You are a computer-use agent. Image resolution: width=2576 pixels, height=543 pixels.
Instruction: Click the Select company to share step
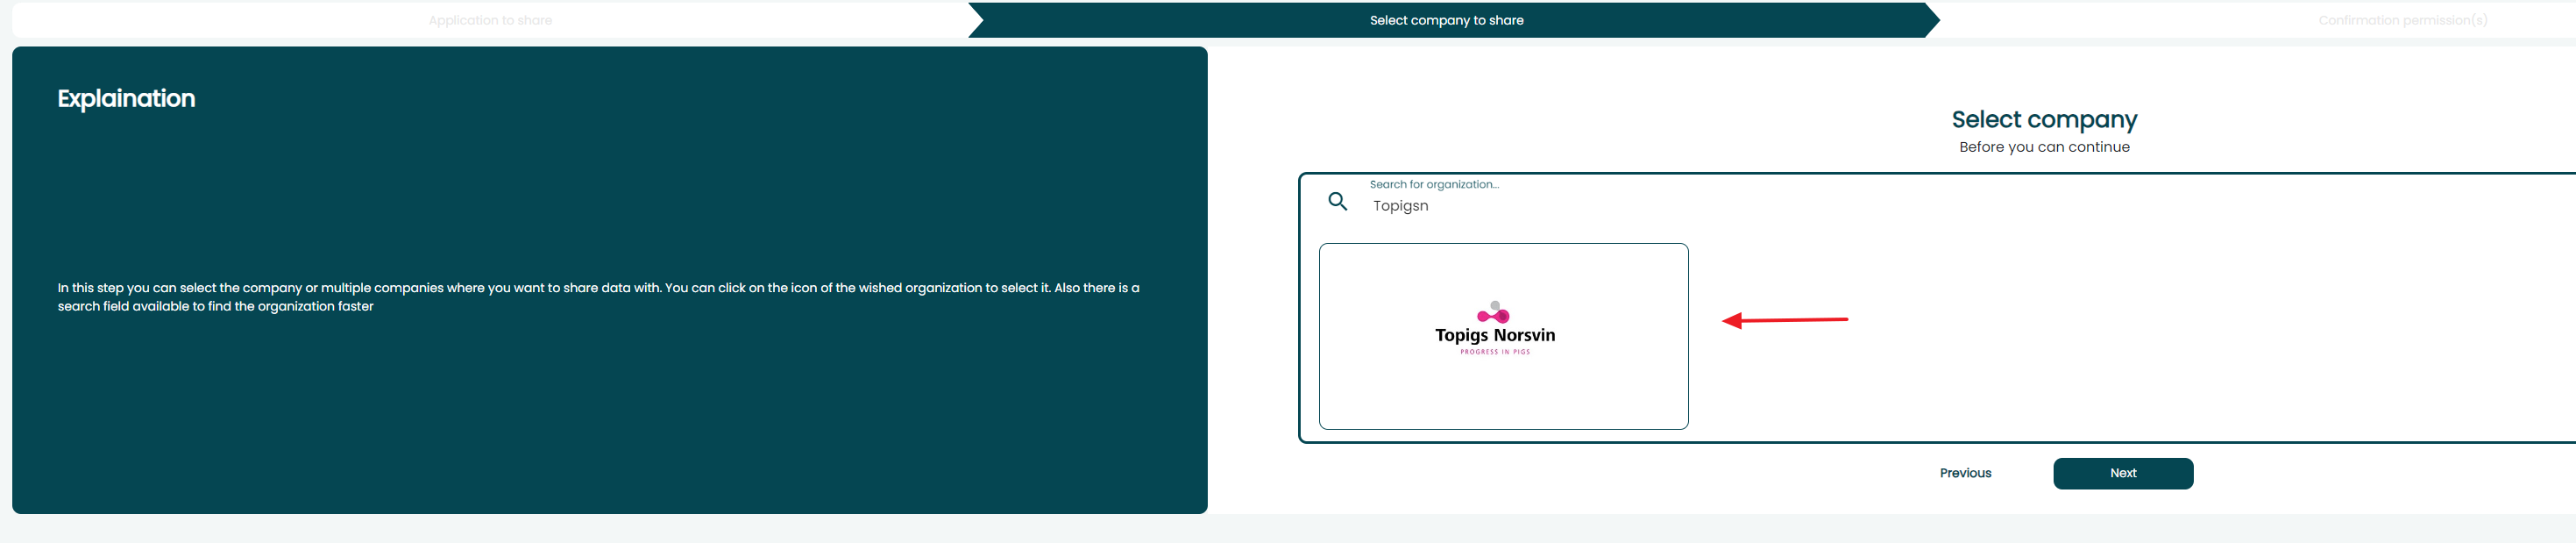(x=1446, y=20)
